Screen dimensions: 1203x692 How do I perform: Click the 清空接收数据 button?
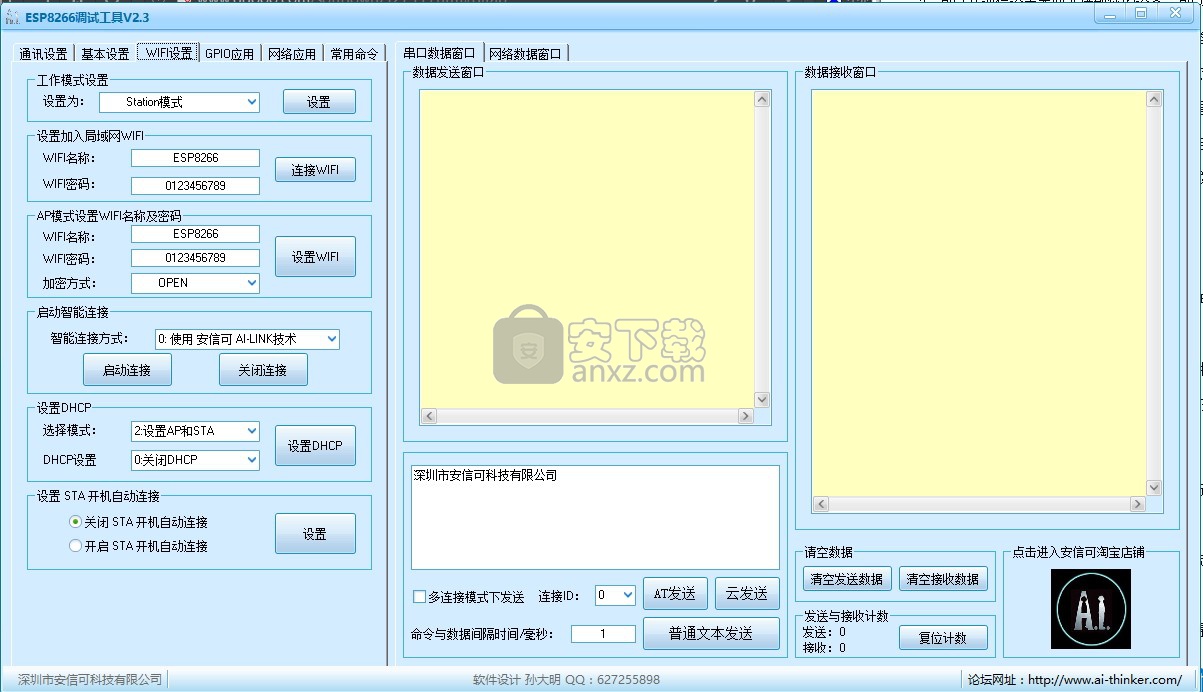pyautogui.click(x=943, y=579)
